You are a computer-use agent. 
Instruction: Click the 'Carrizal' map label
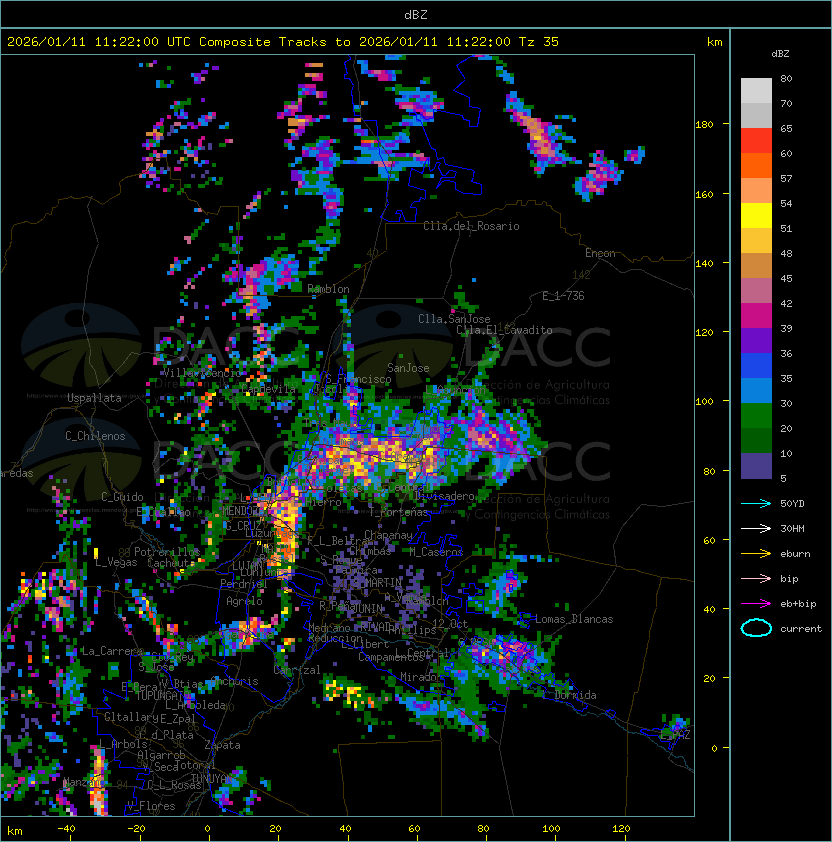click(x=297, y=670)
